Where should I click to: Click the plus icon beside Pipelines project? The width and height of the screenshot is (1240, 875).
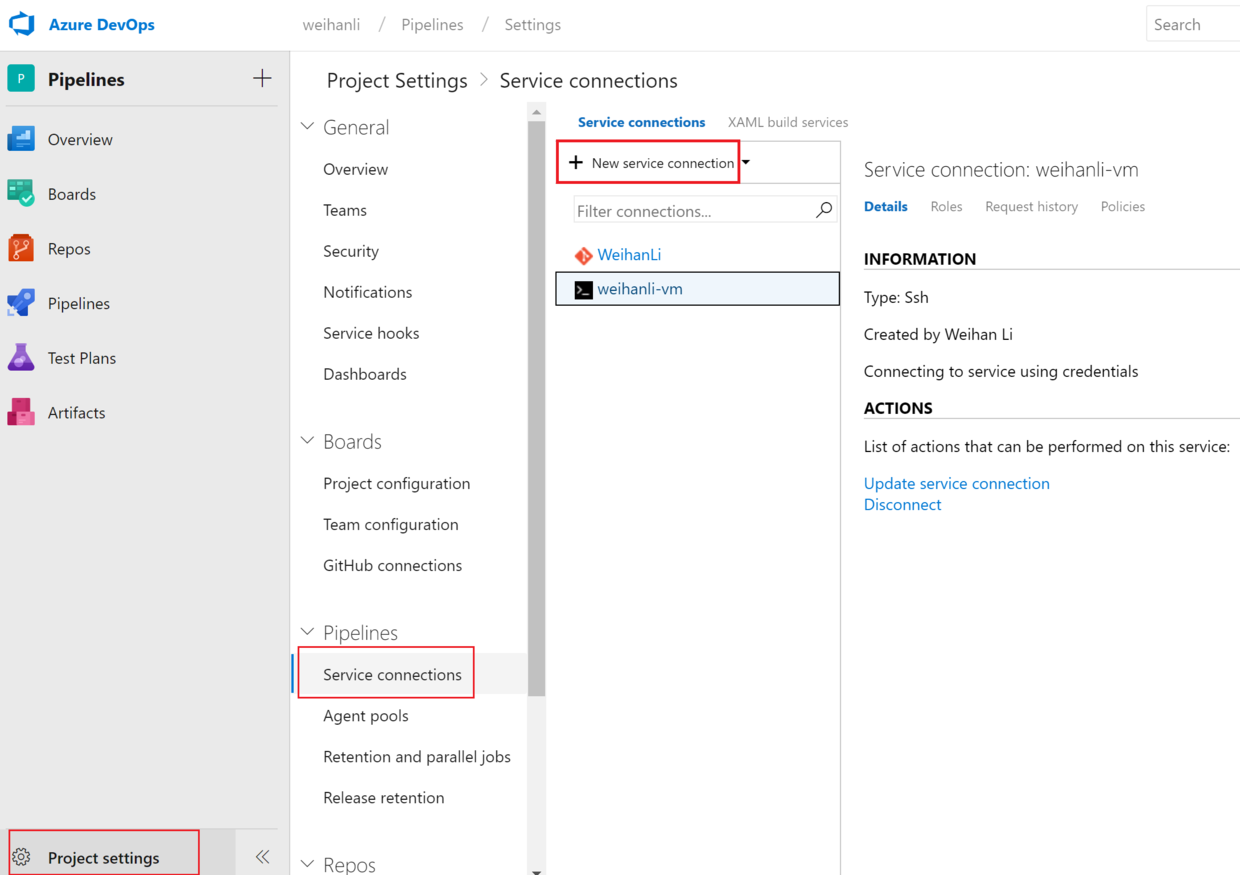coord(262,78)
